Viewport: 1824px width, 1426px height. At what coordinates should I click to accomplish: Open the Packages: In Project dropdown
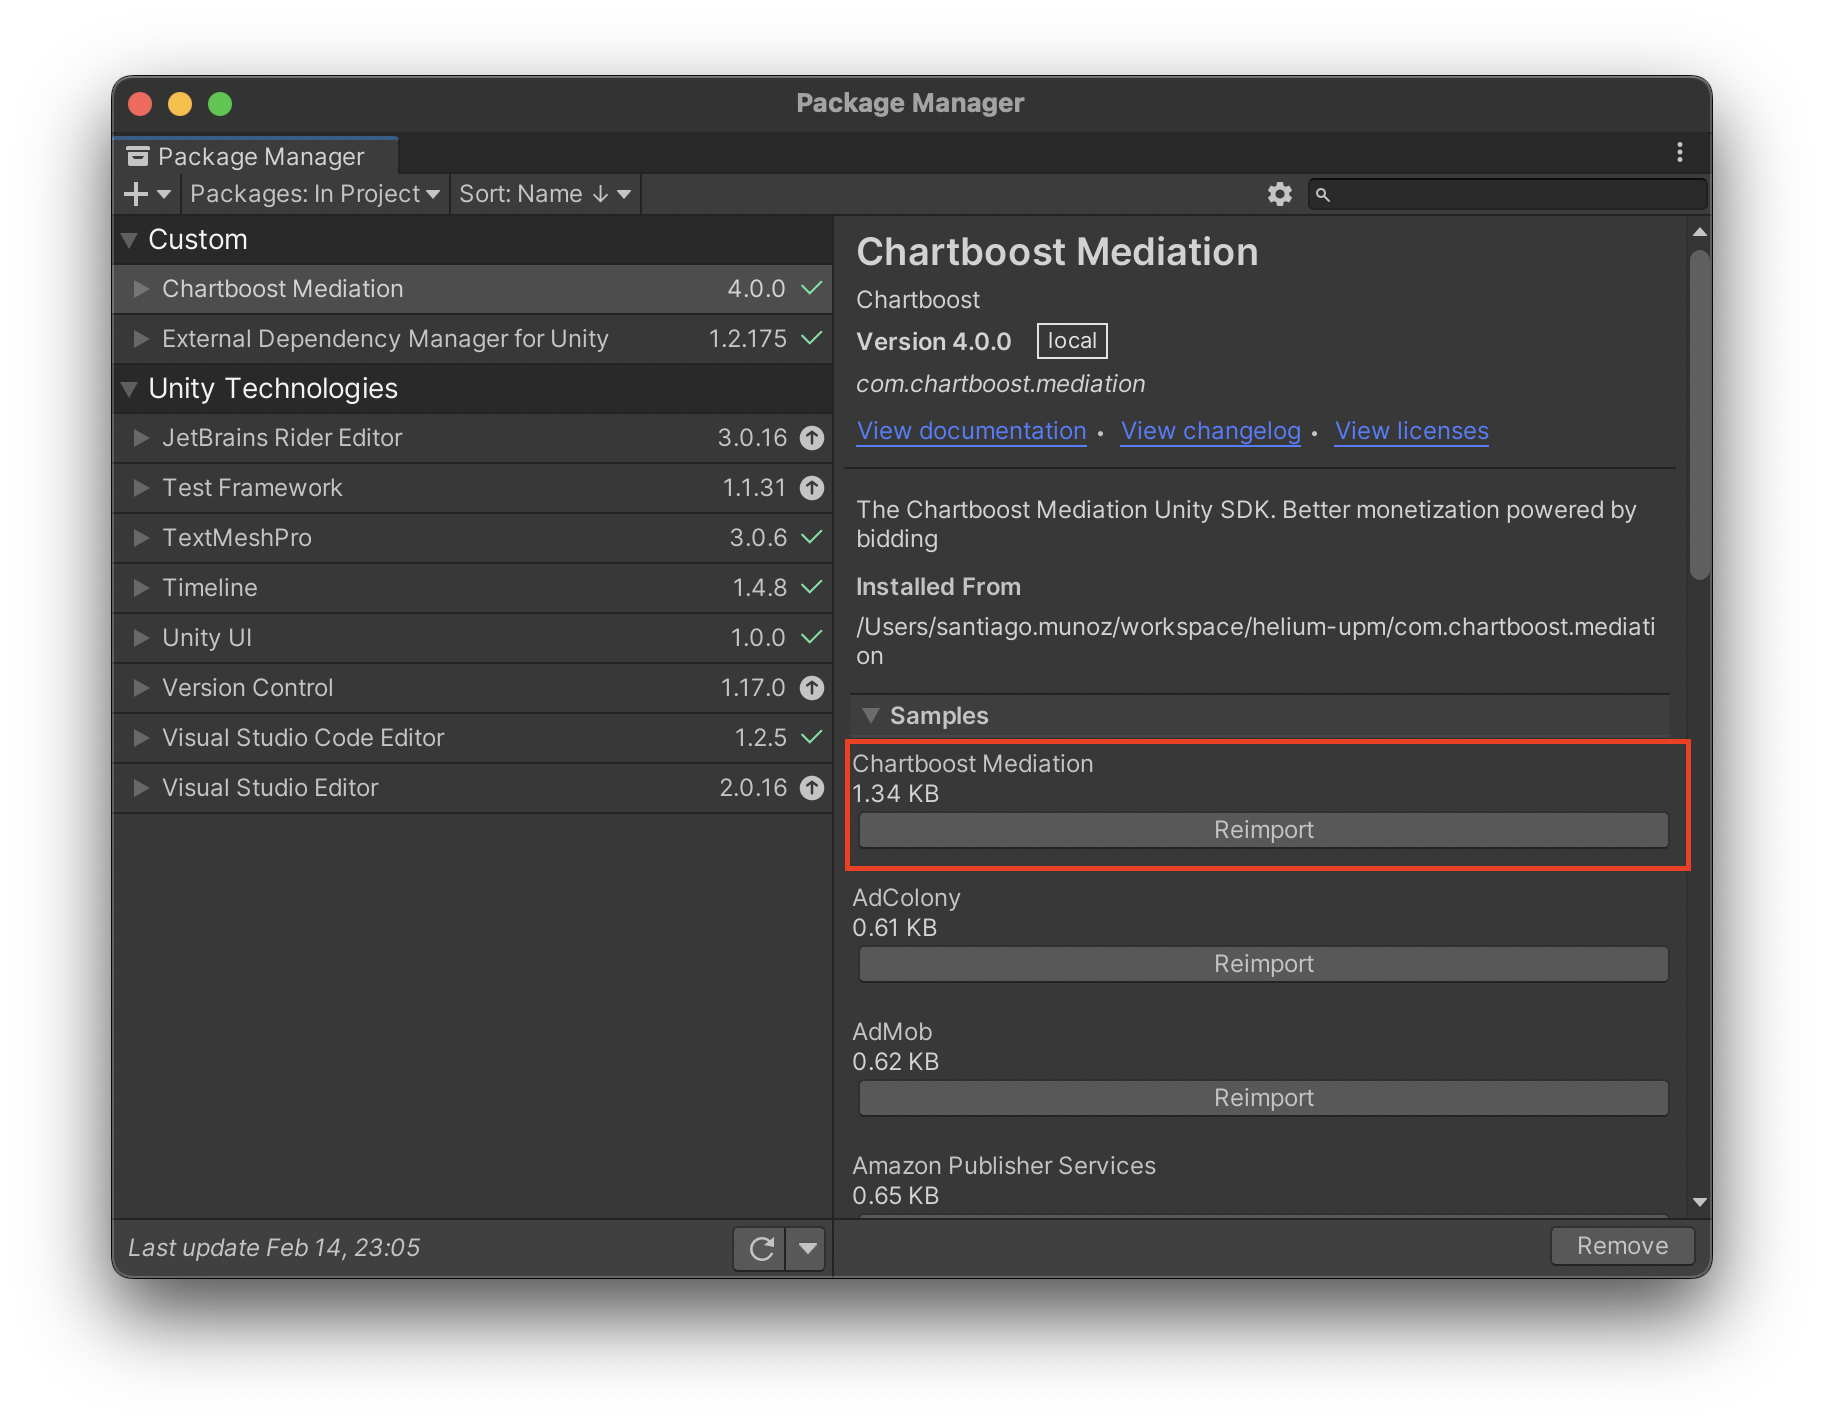click(x=314, y=194)
